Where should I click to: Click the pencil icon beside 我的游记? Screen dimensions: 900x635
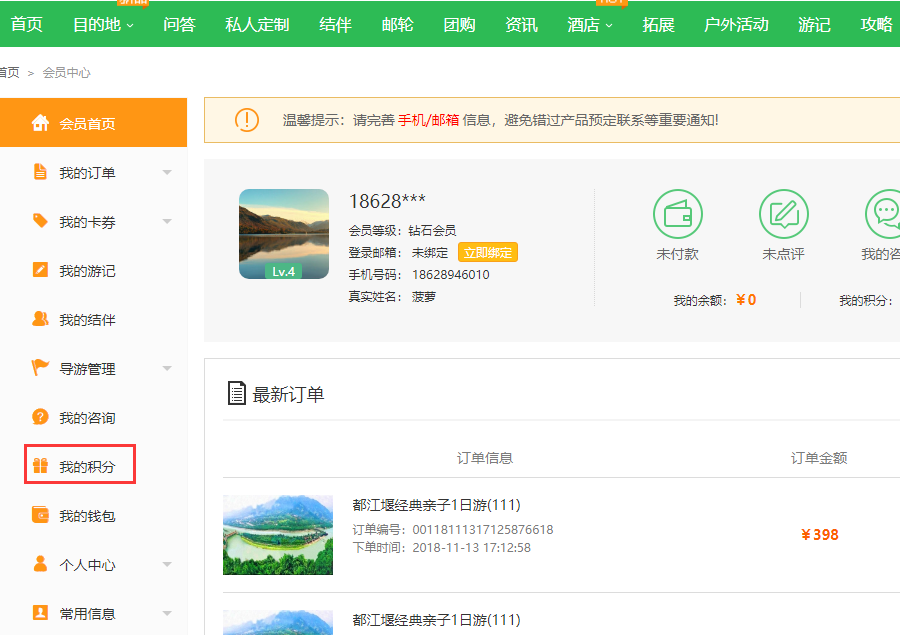click(x=40, y=270)
